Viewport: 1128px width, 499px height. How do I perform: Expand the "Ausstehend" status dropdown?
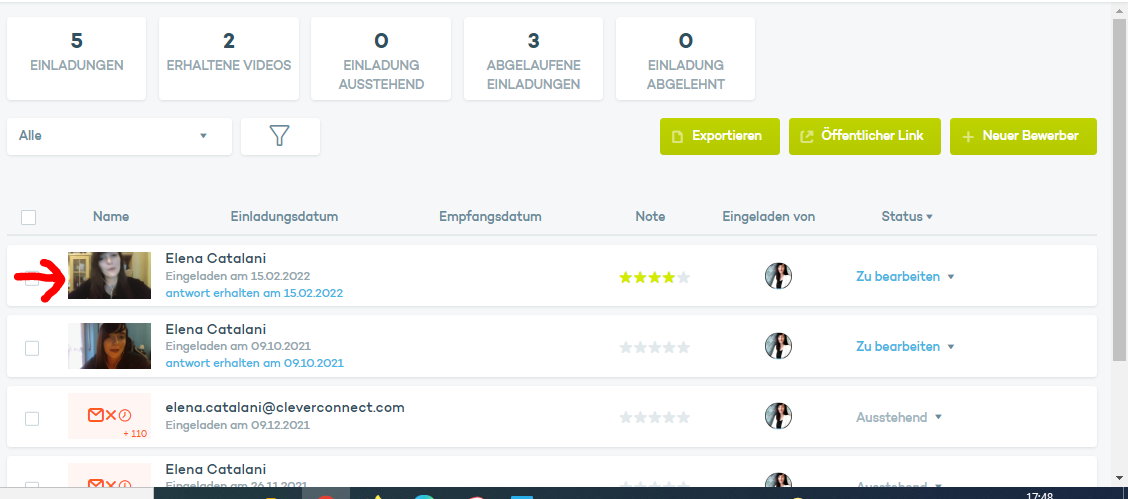898,417
